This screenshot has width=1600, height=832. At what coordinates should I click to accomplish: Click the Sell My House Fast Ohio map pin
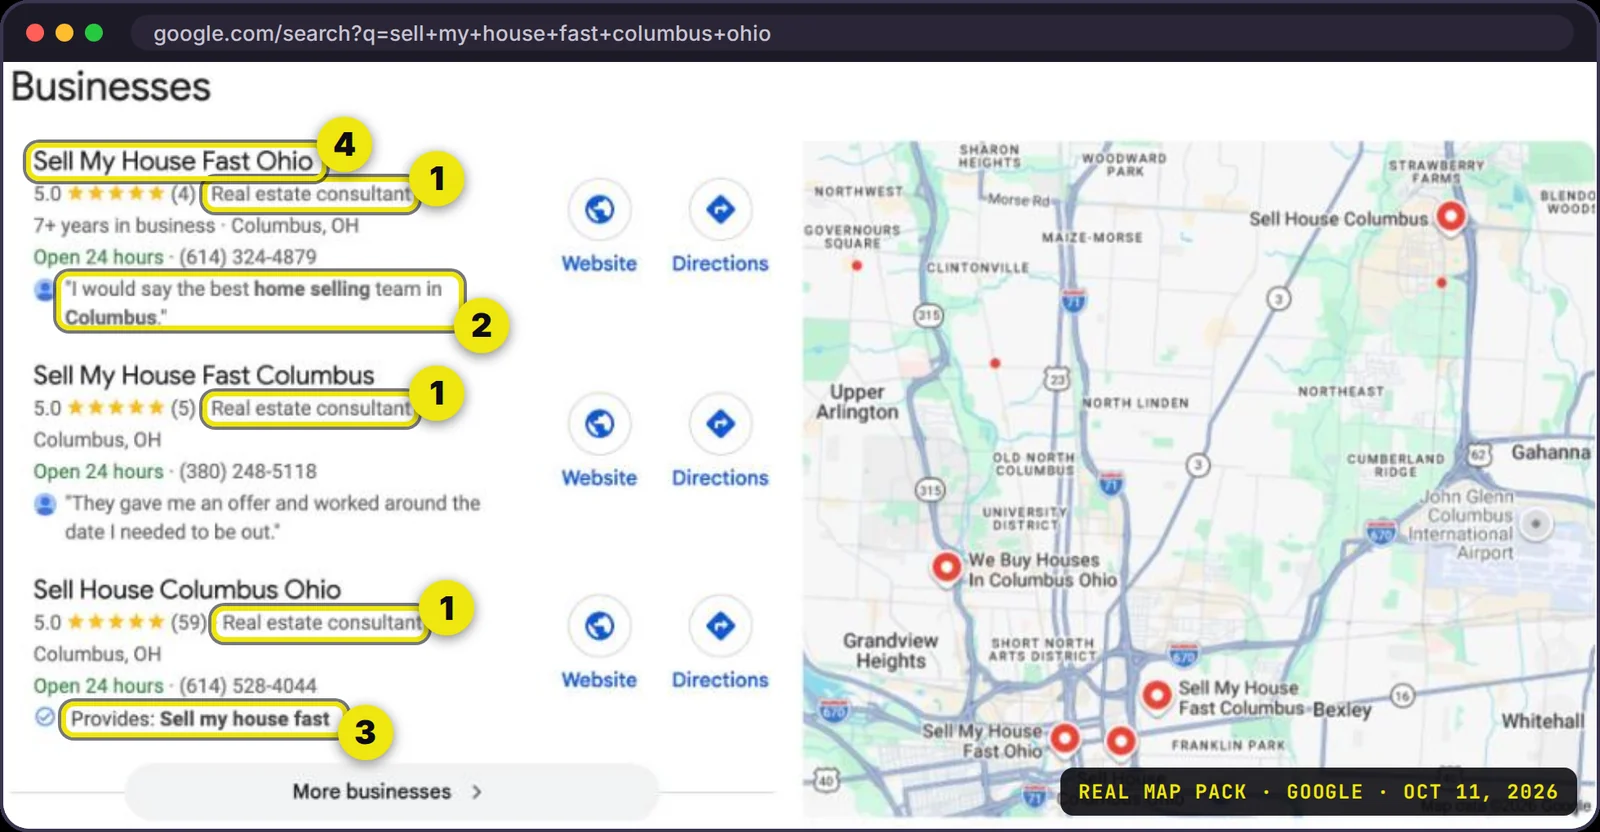[1065, 738]
